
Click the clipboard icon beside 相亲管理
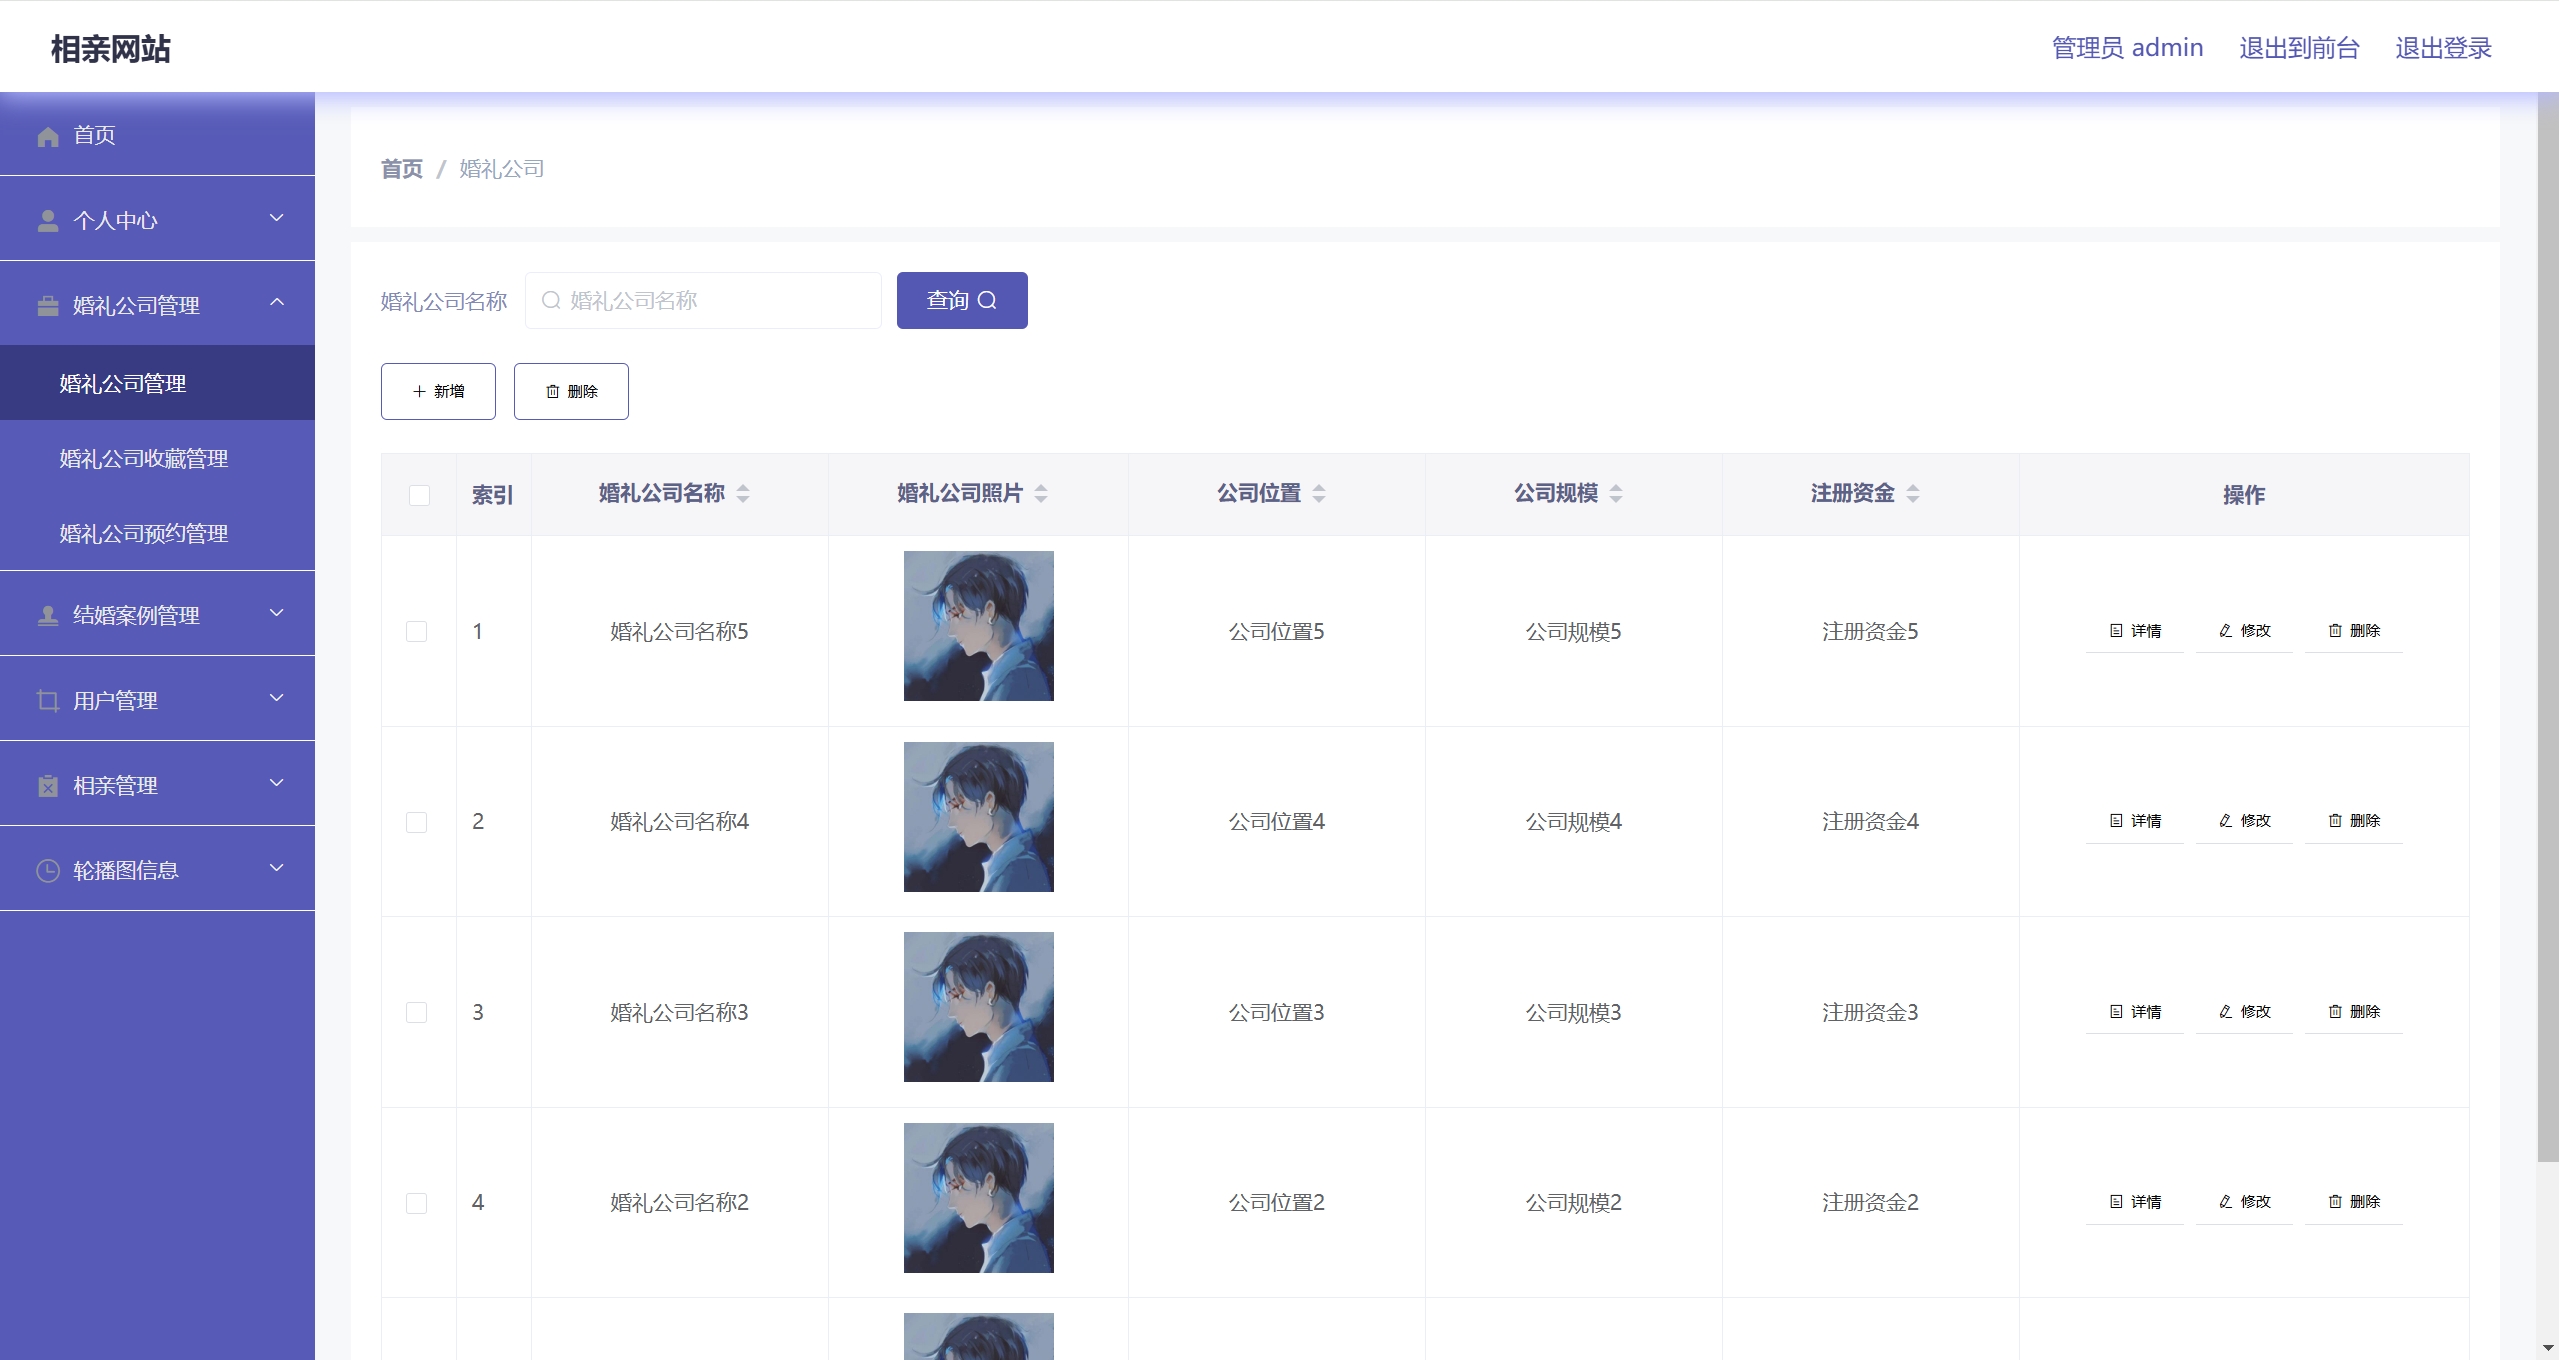[x=48, y=786]
